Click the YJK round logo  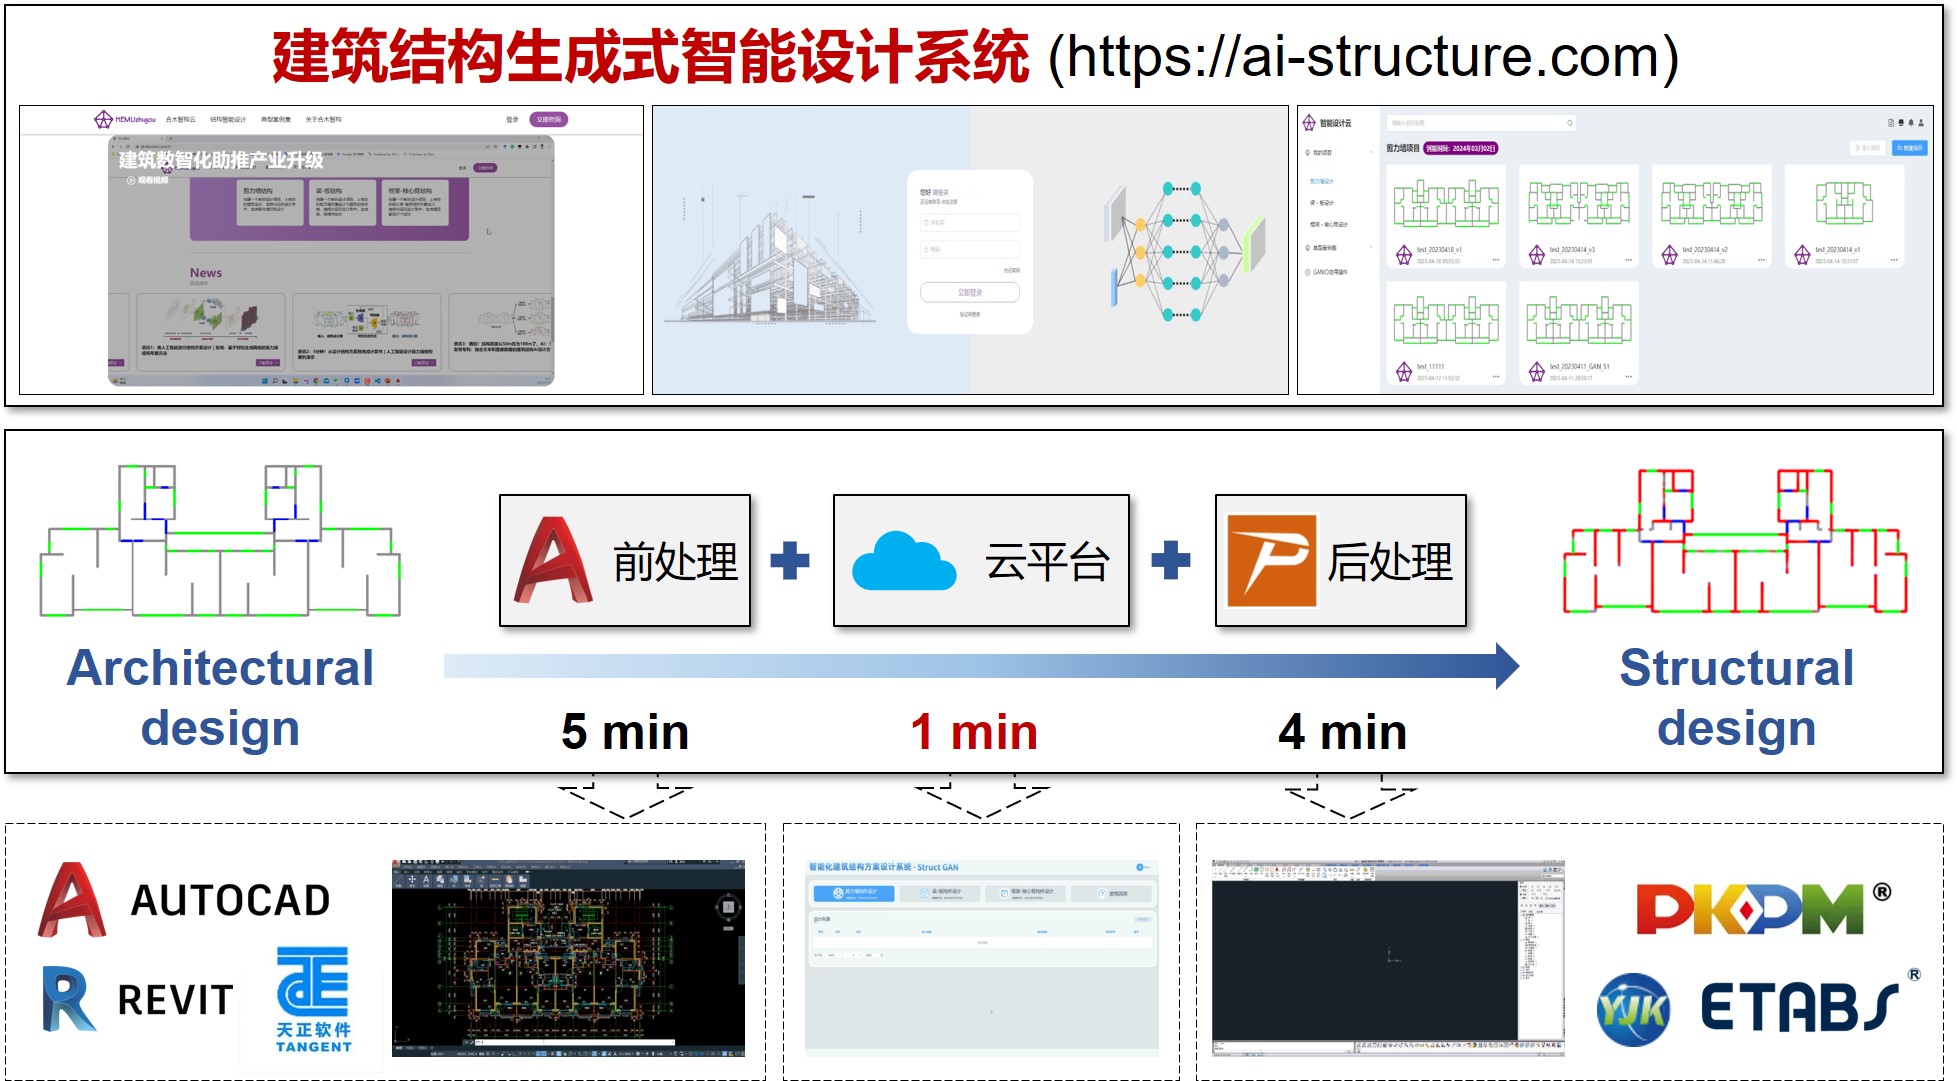[x=1632, y=1009]
